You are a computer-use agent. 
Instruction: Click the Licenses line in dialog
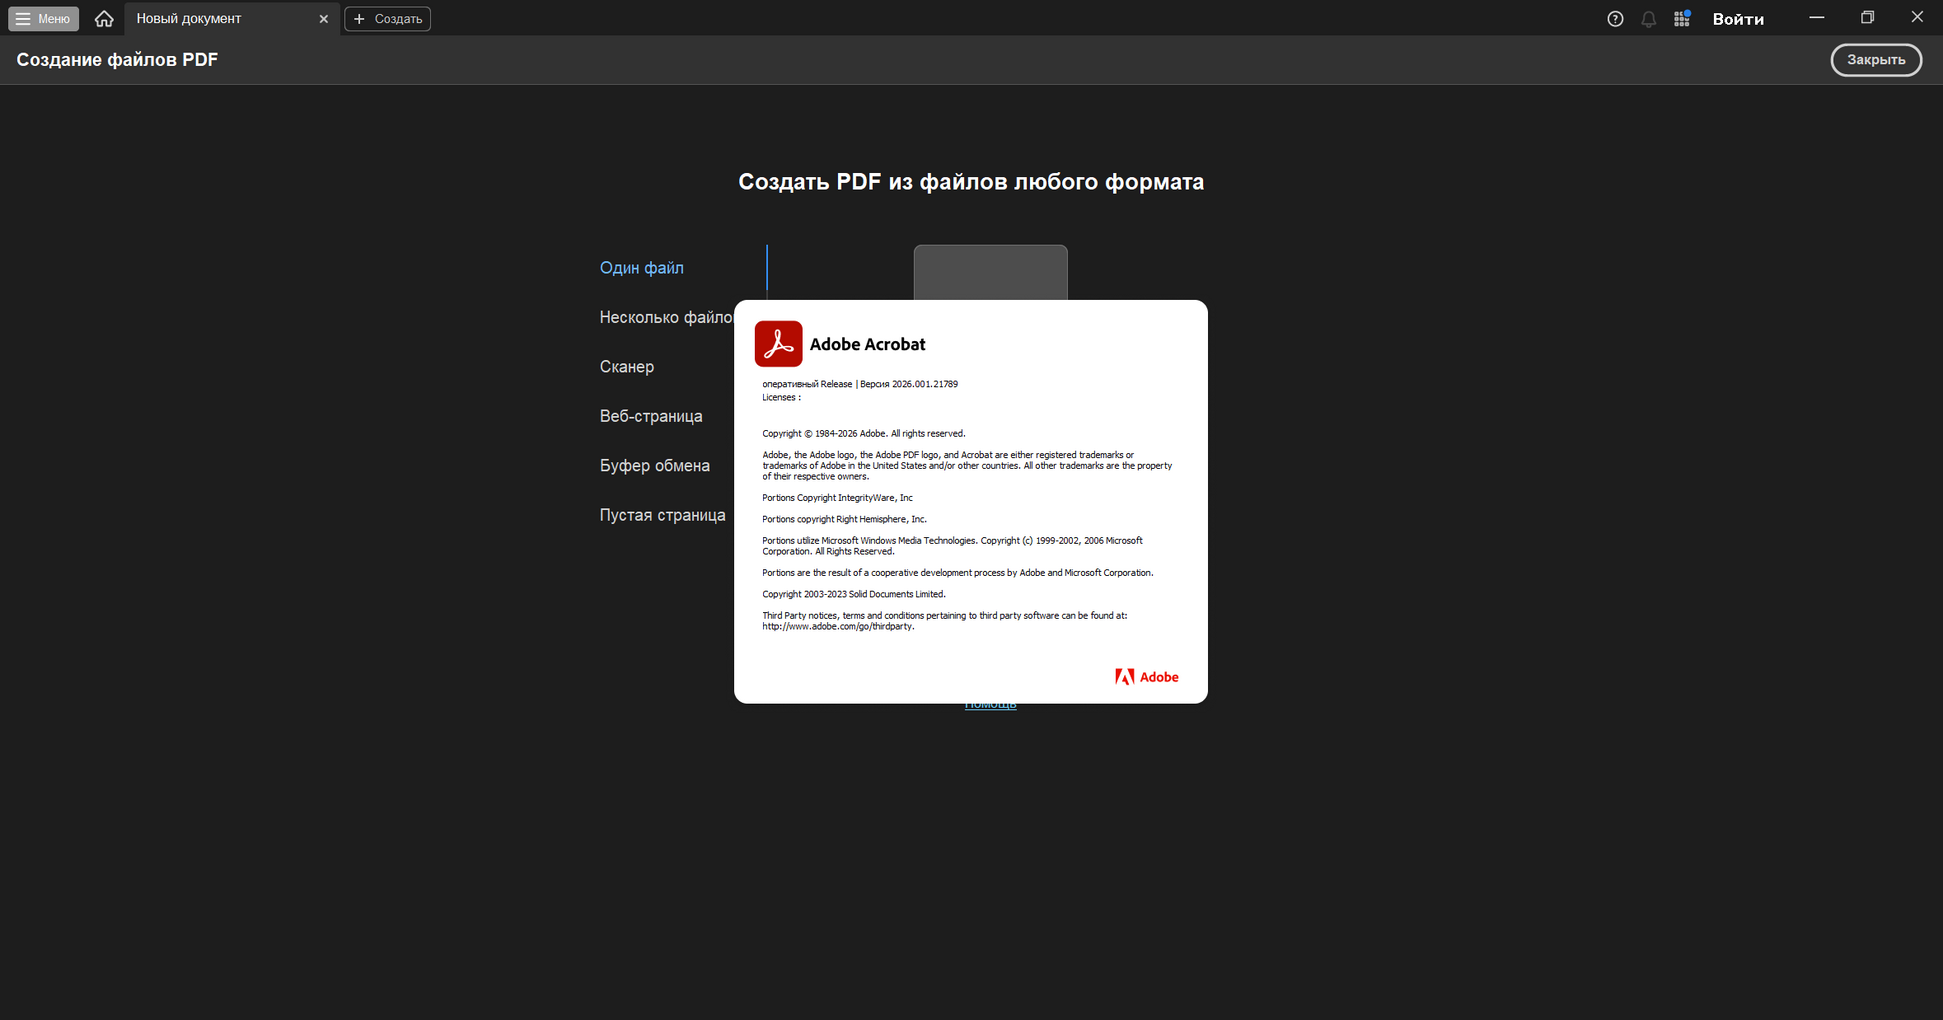pyautogui.click(x=781, y=398)
